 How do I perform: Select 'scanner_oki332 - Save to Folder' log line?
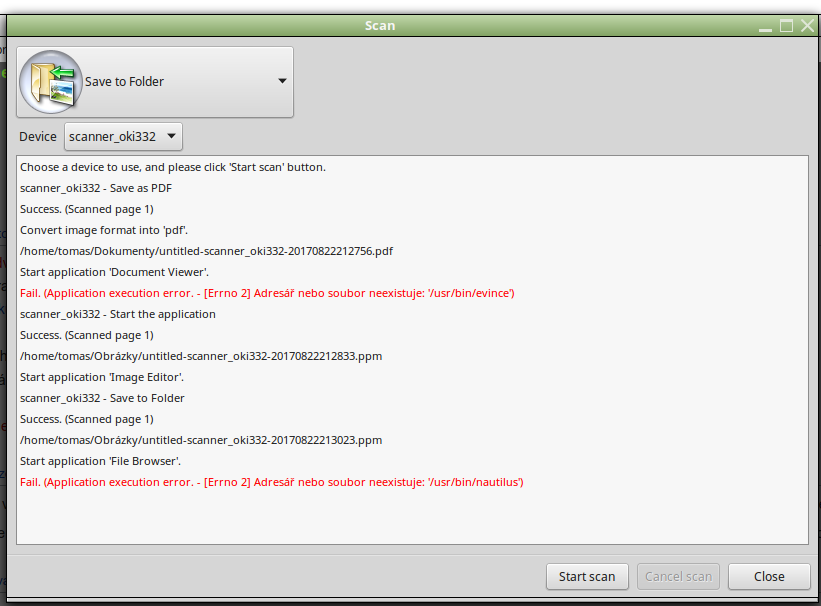click(x=102, y=398)
